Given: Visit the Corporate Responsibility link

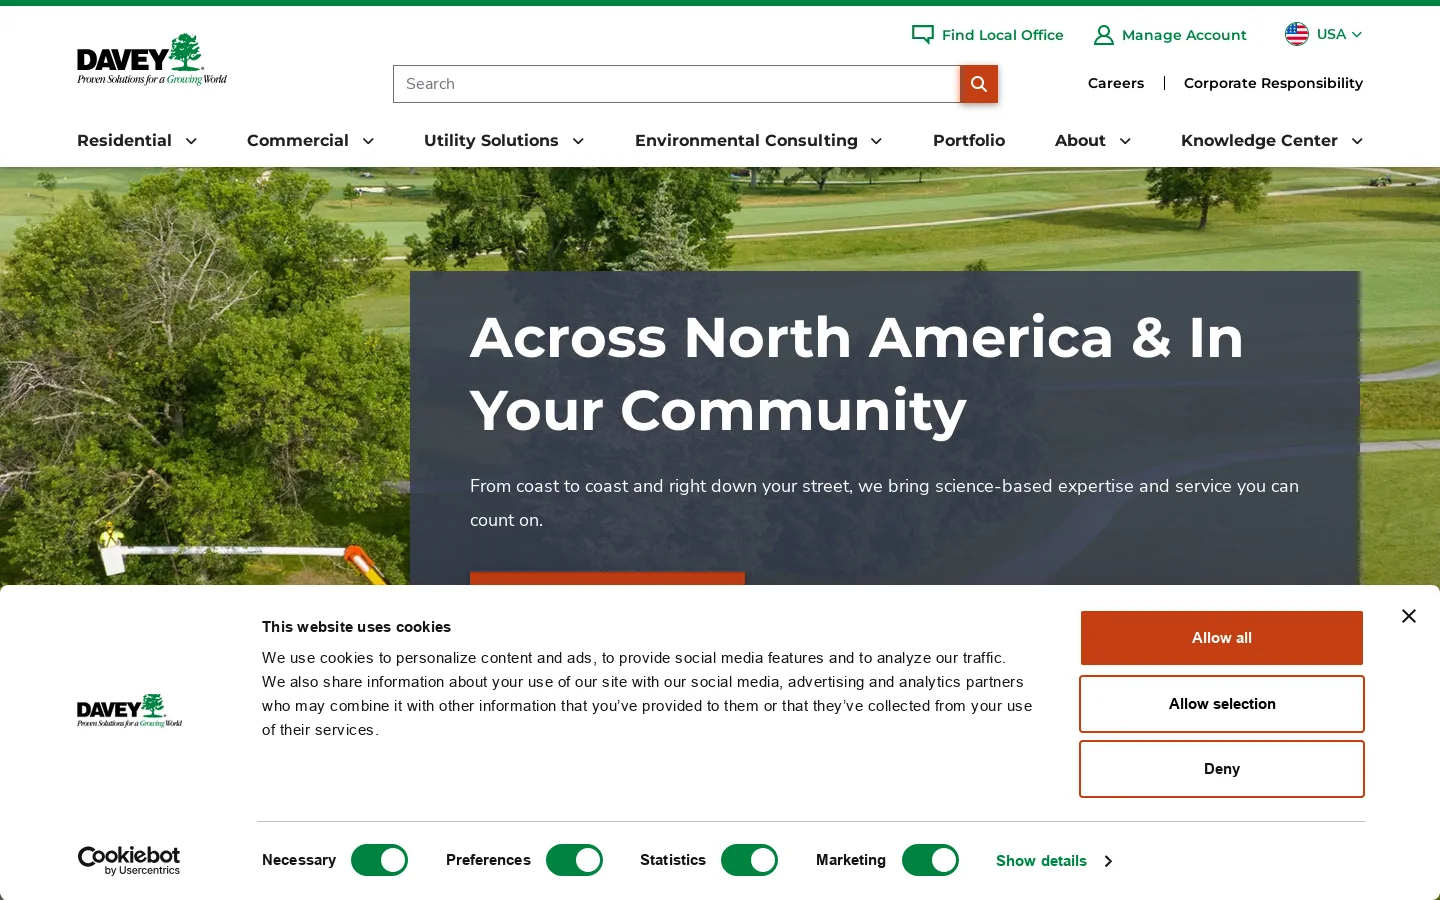Looking at the screenshot, I should click(x=1273, y=83).
